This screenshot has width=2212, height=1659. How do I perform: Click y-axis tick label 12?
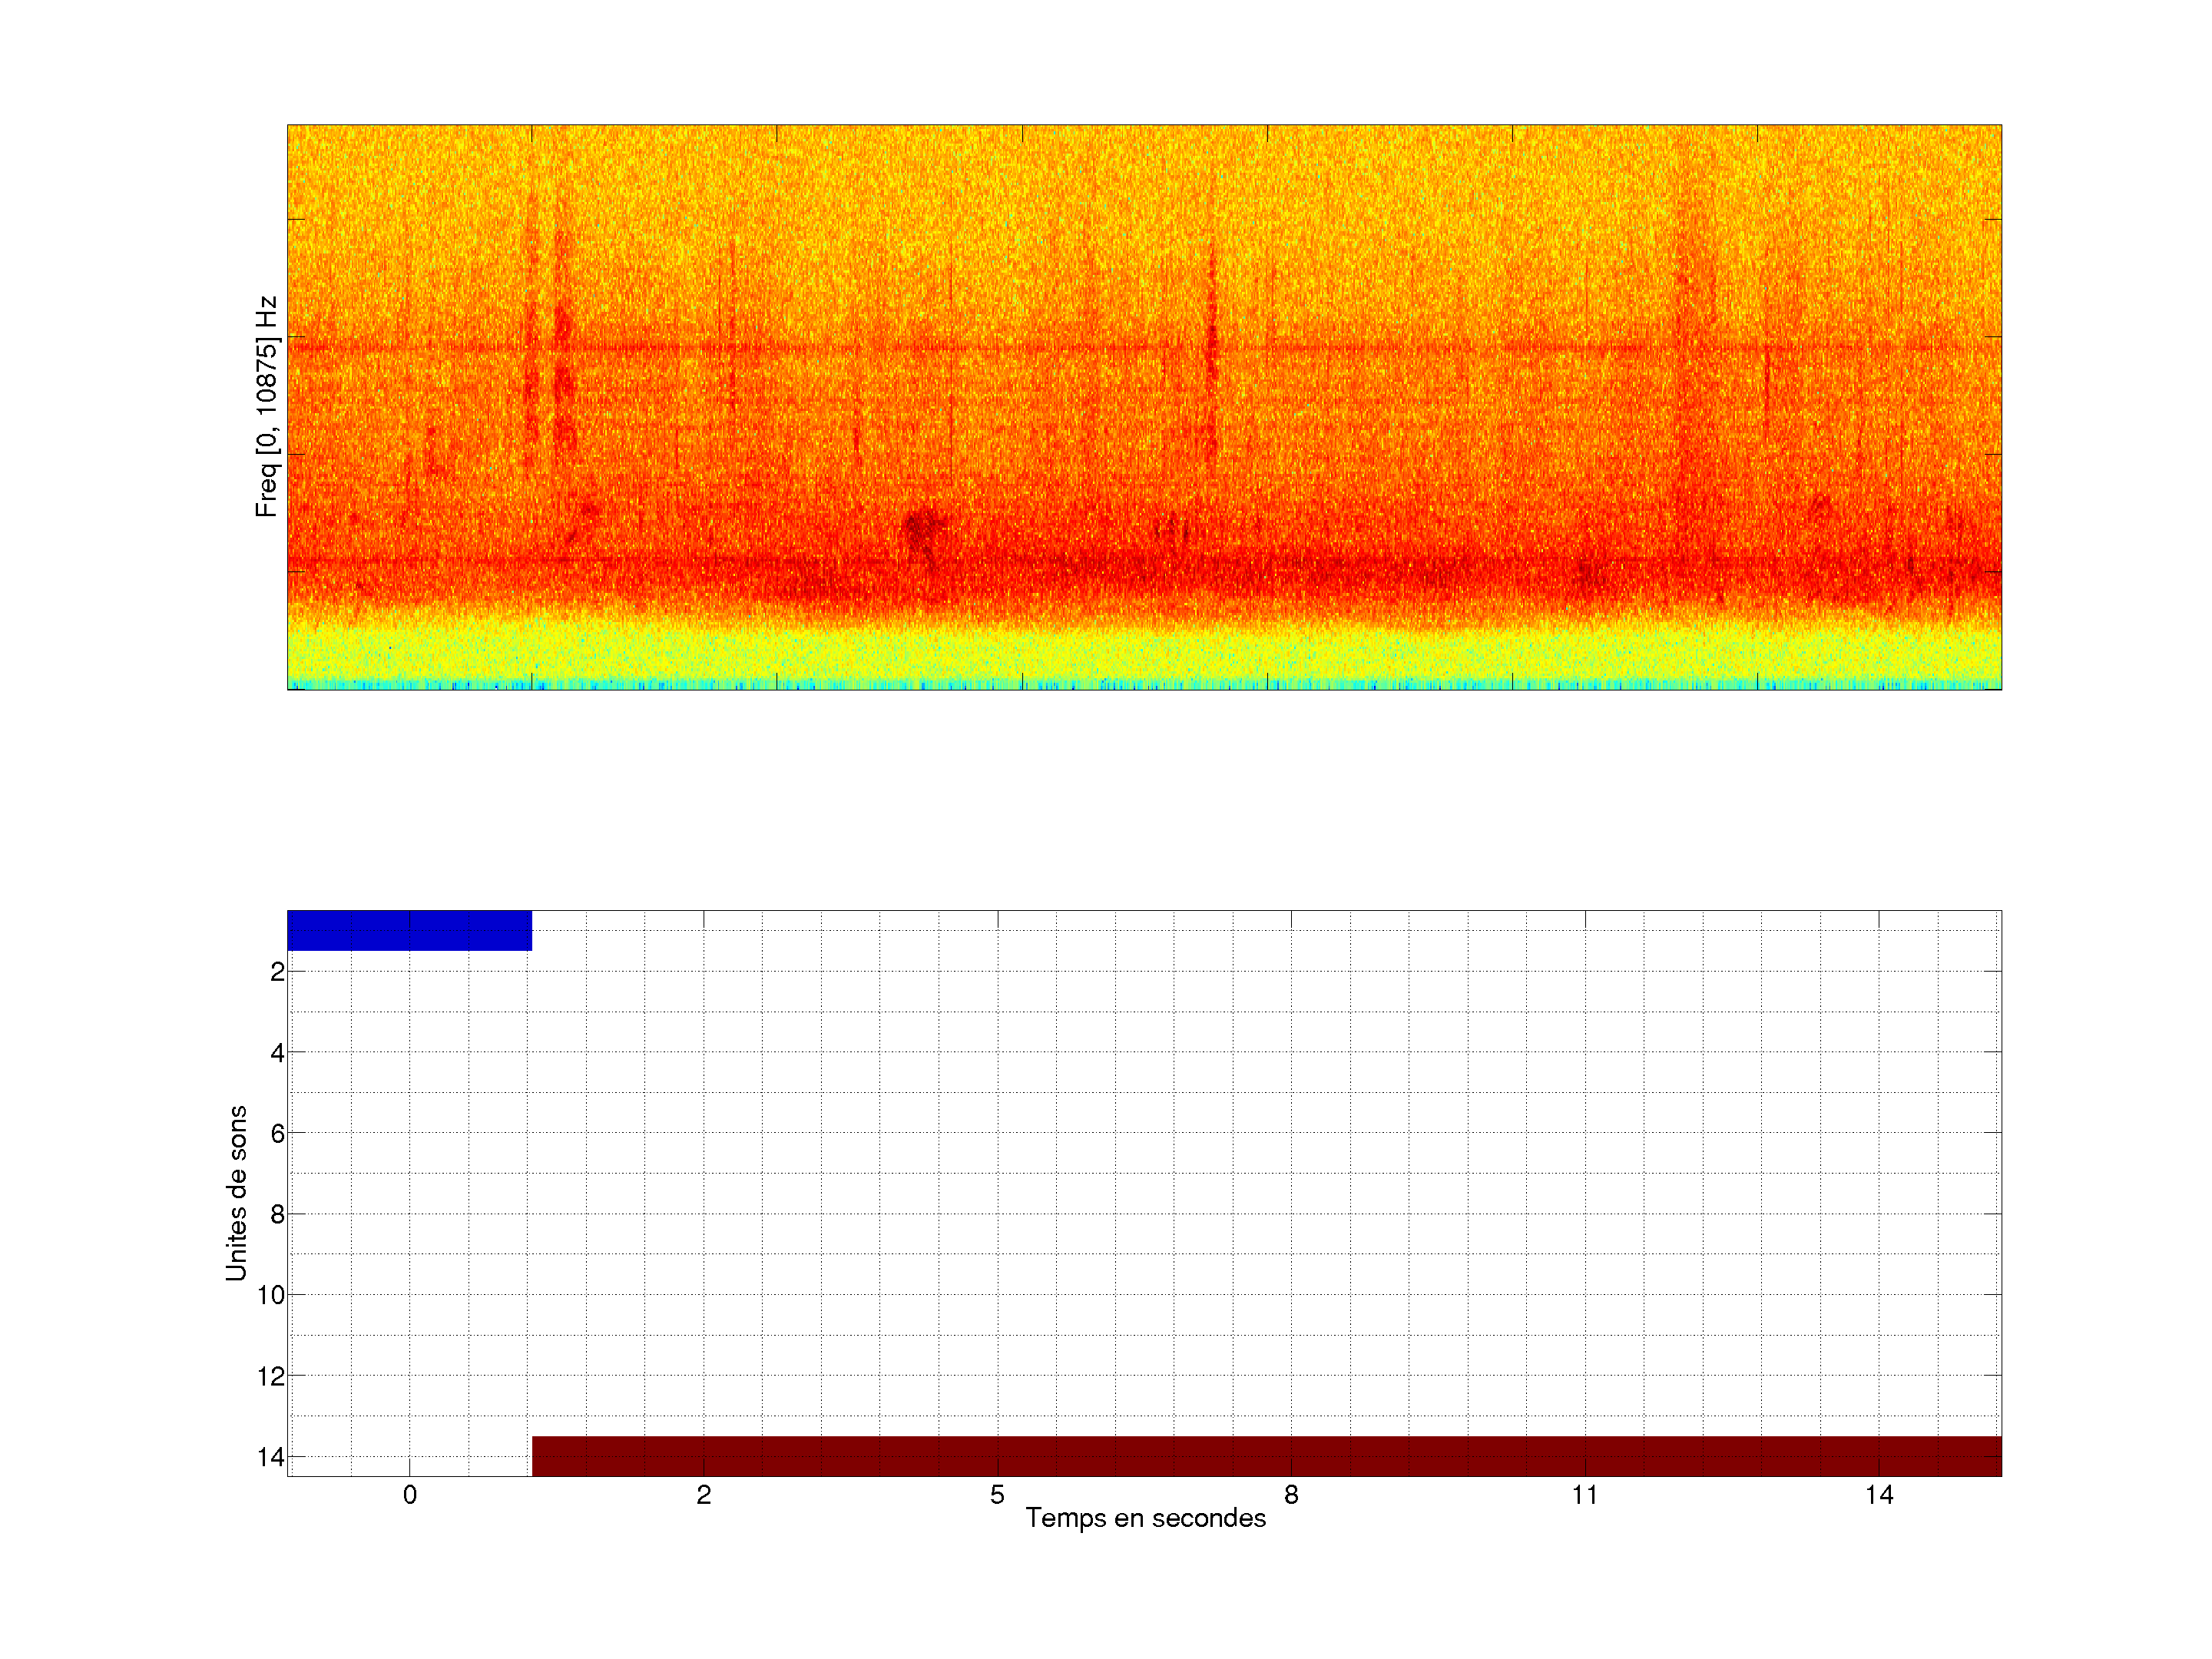[x=271, y=1377]
